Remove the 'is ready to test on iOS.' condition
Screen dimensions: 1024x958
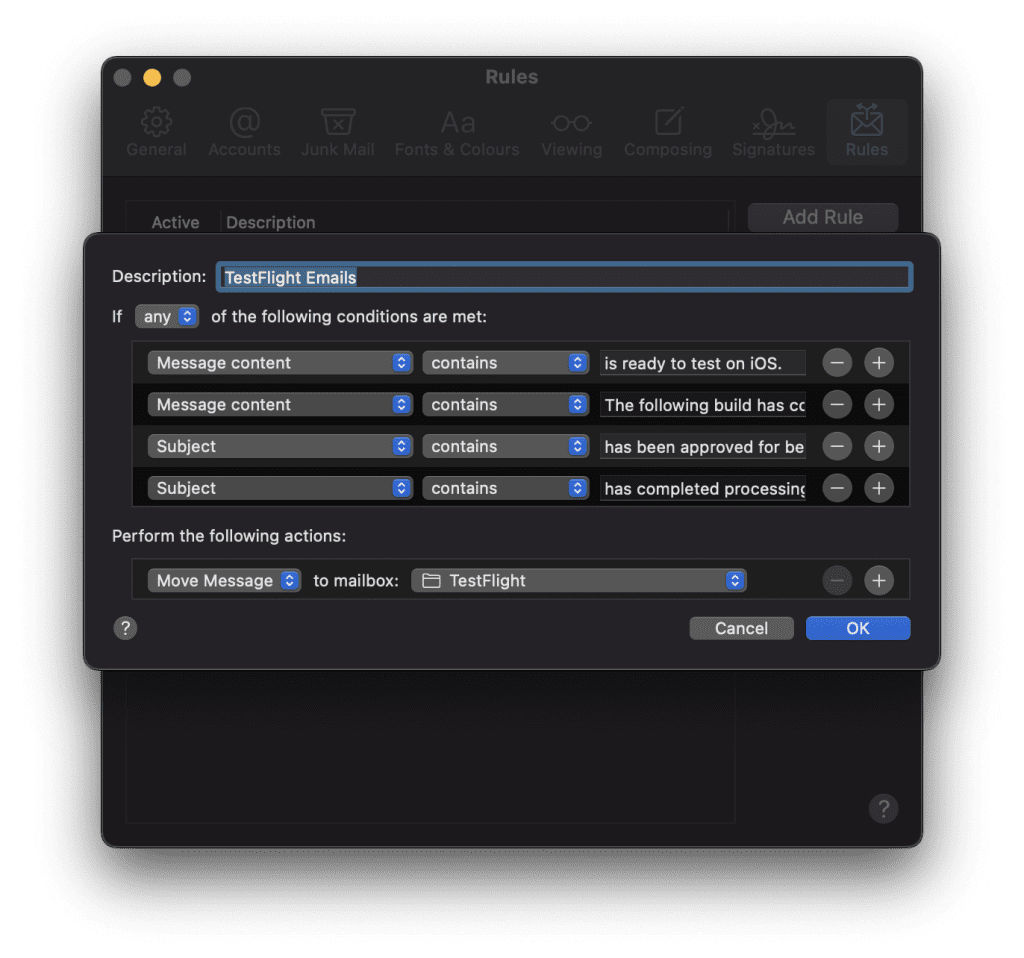tap(837, 363)
